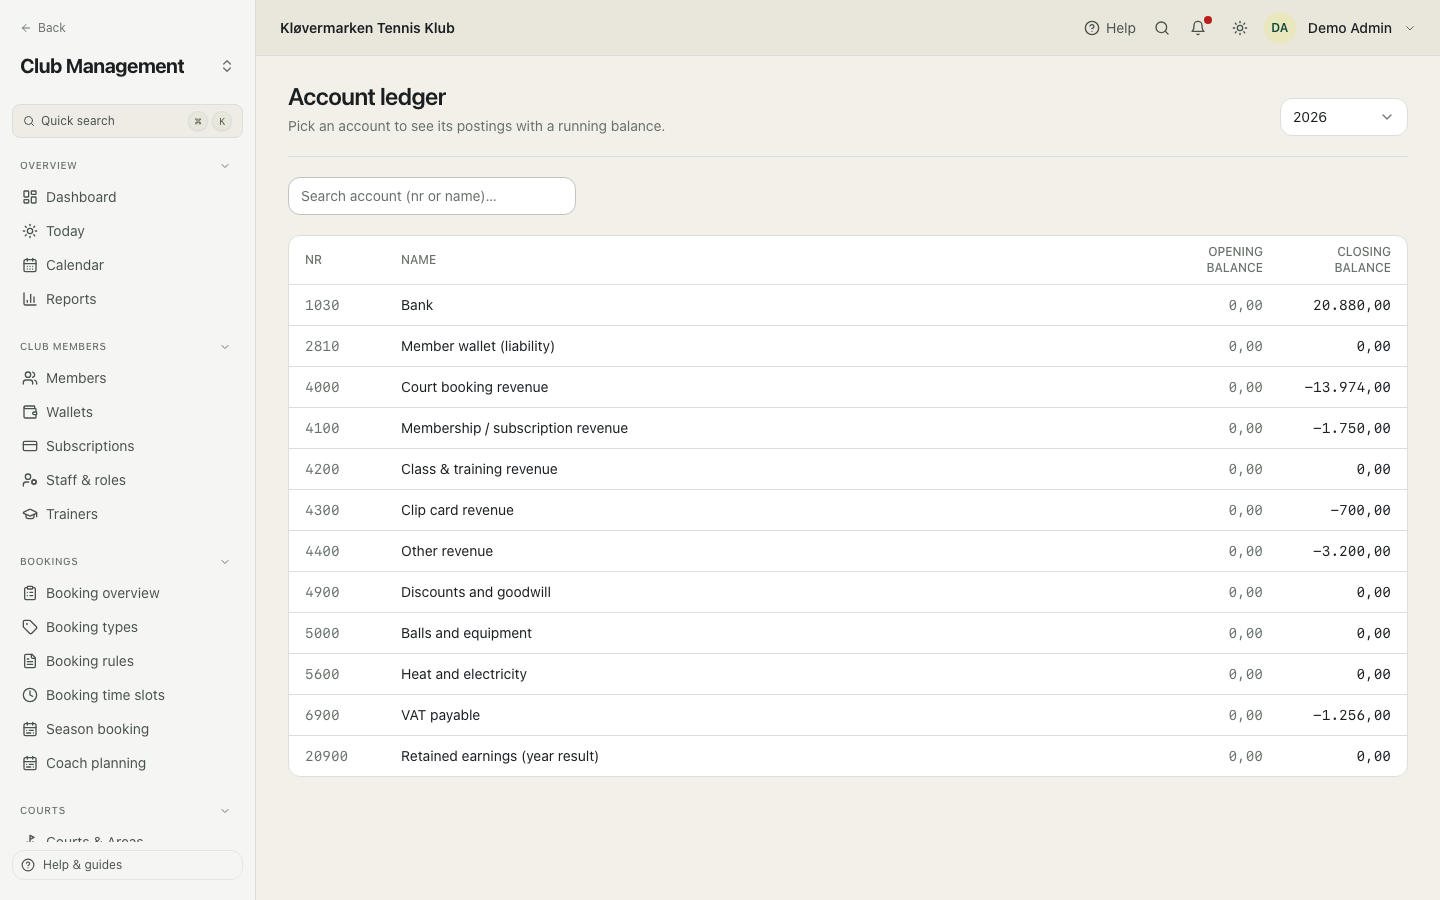Open Members page

pos(127,378)
